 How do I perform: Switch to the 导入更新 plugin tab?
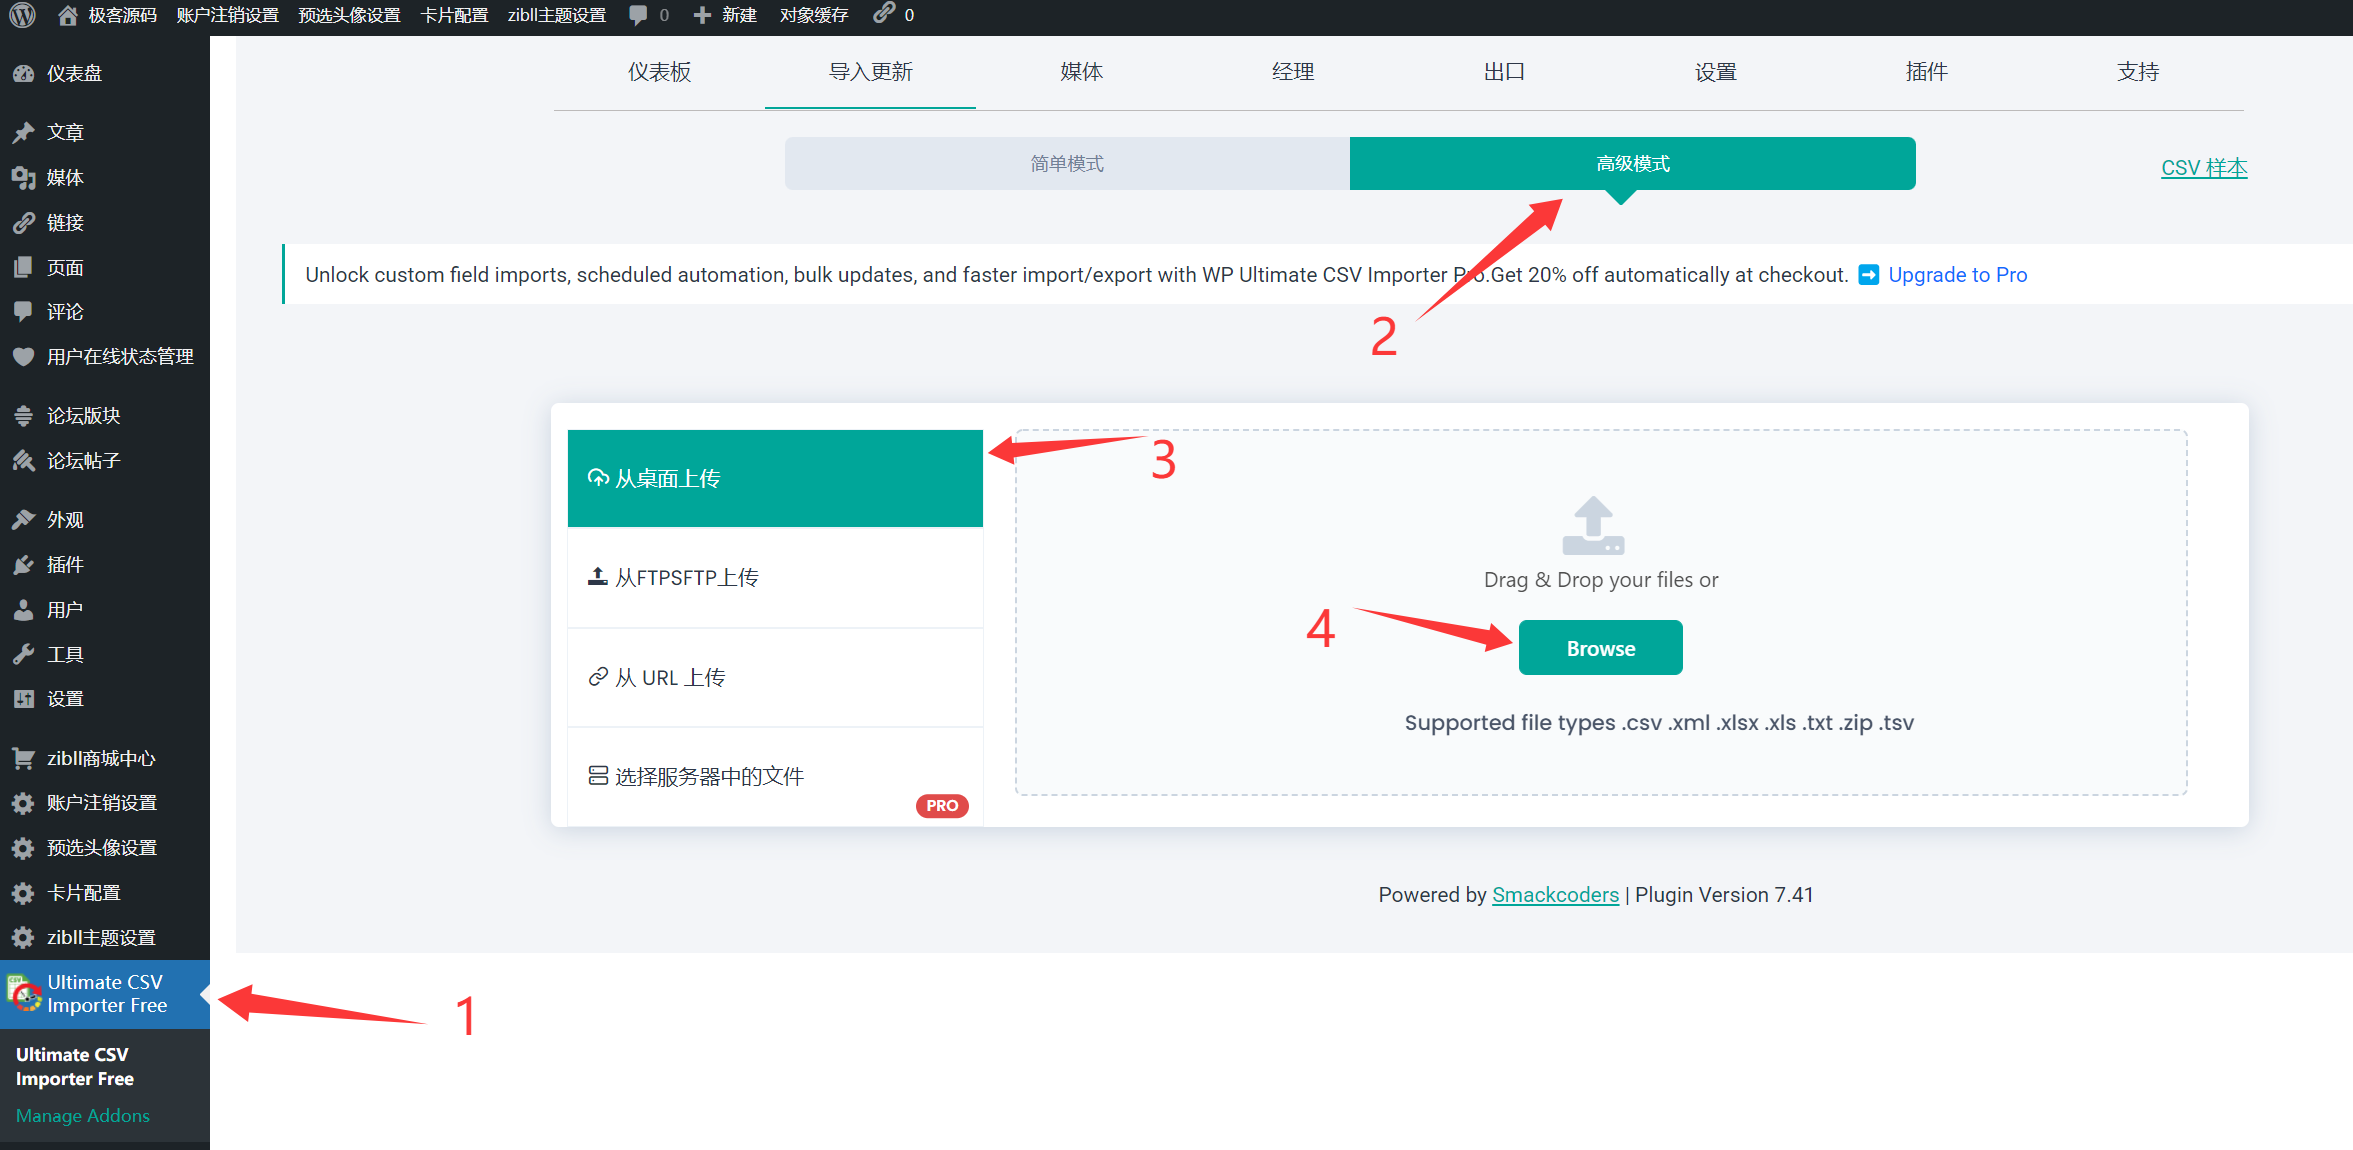coord(870,72)
